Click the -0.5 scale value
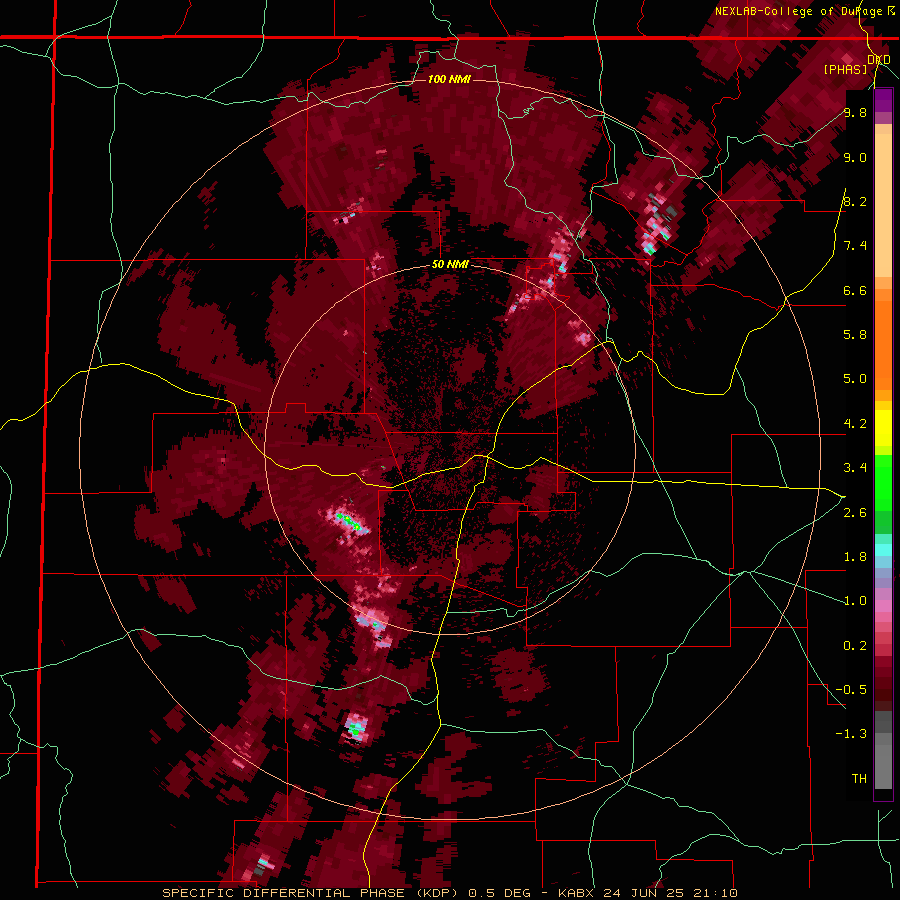 click(852, 689)
